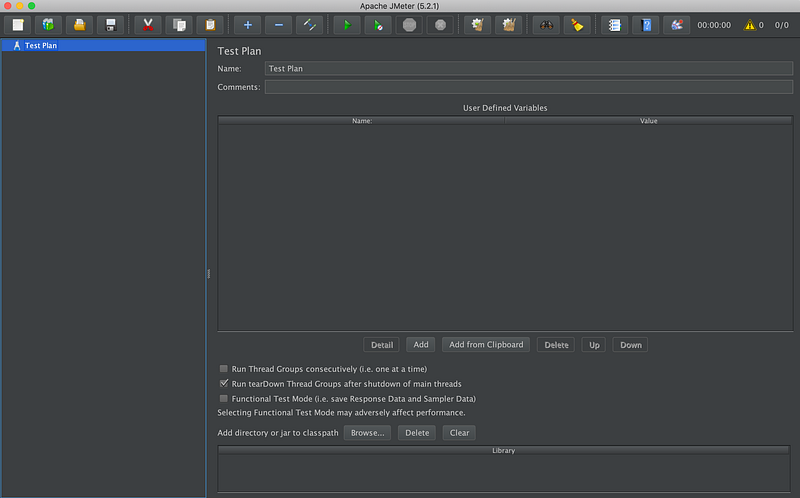Enable Run Thread Groups consecutively checkbox
This screenshot has height=498, width=800.
point(224,368)
